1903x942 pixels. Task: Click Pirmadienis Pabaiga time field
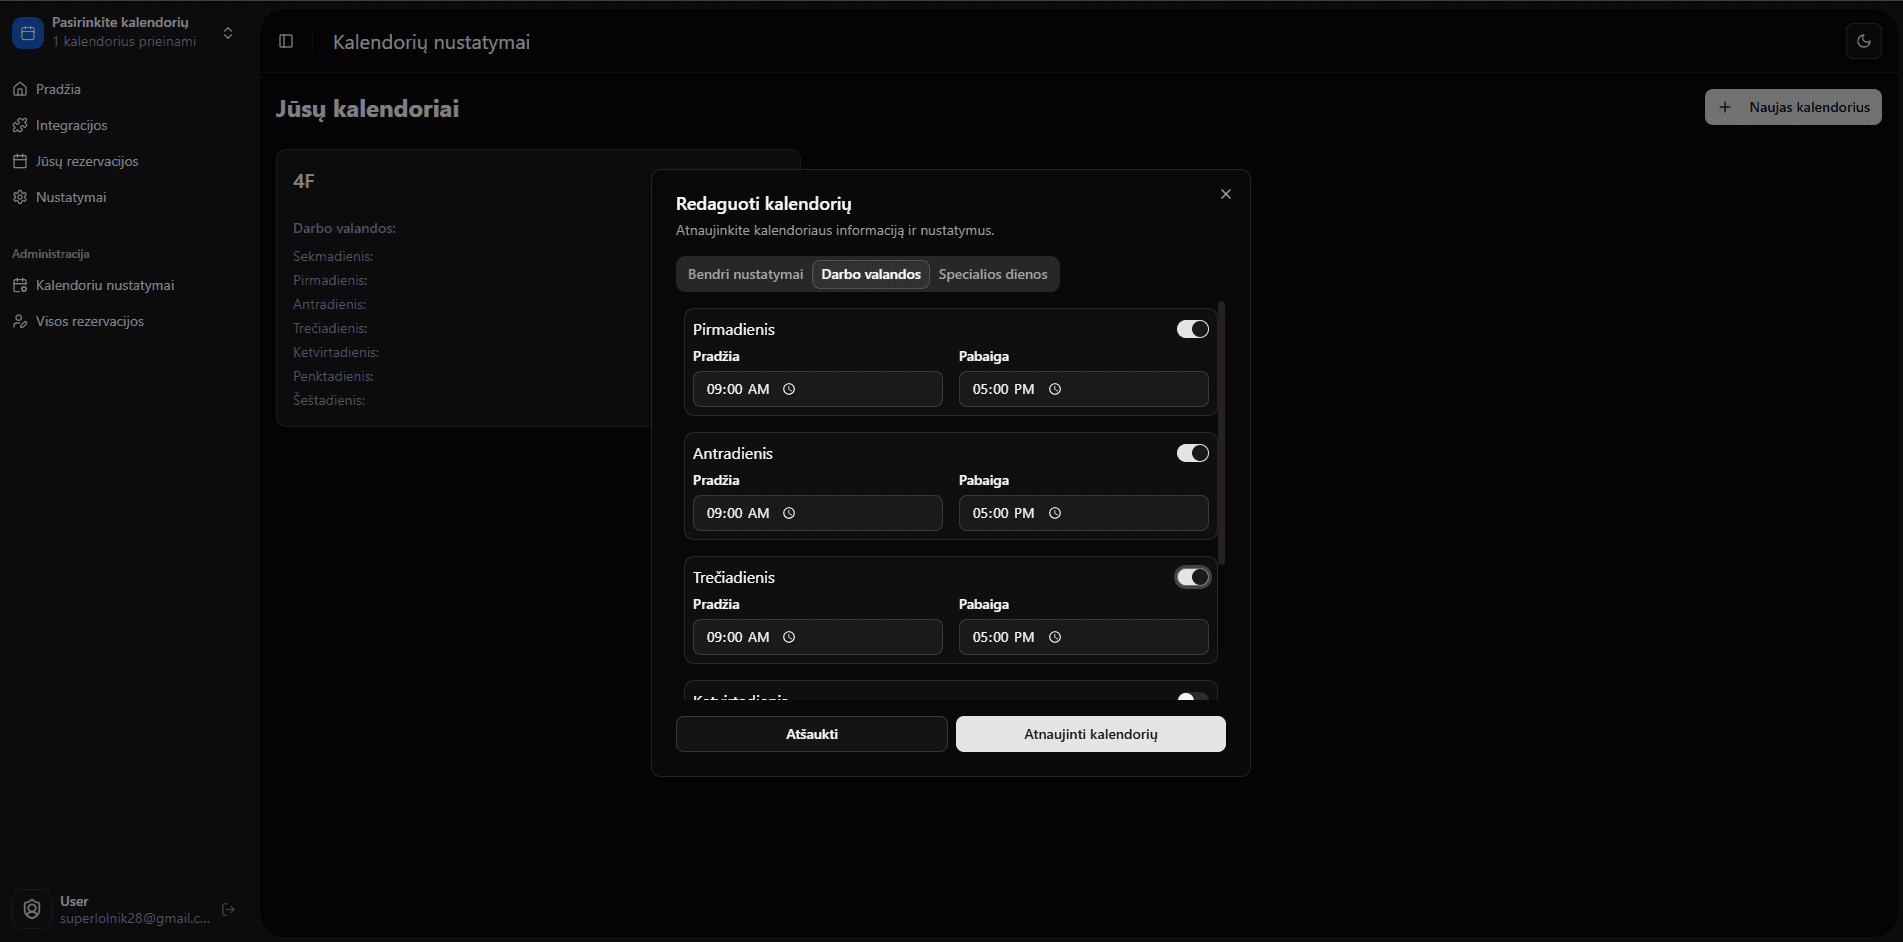1084,389
